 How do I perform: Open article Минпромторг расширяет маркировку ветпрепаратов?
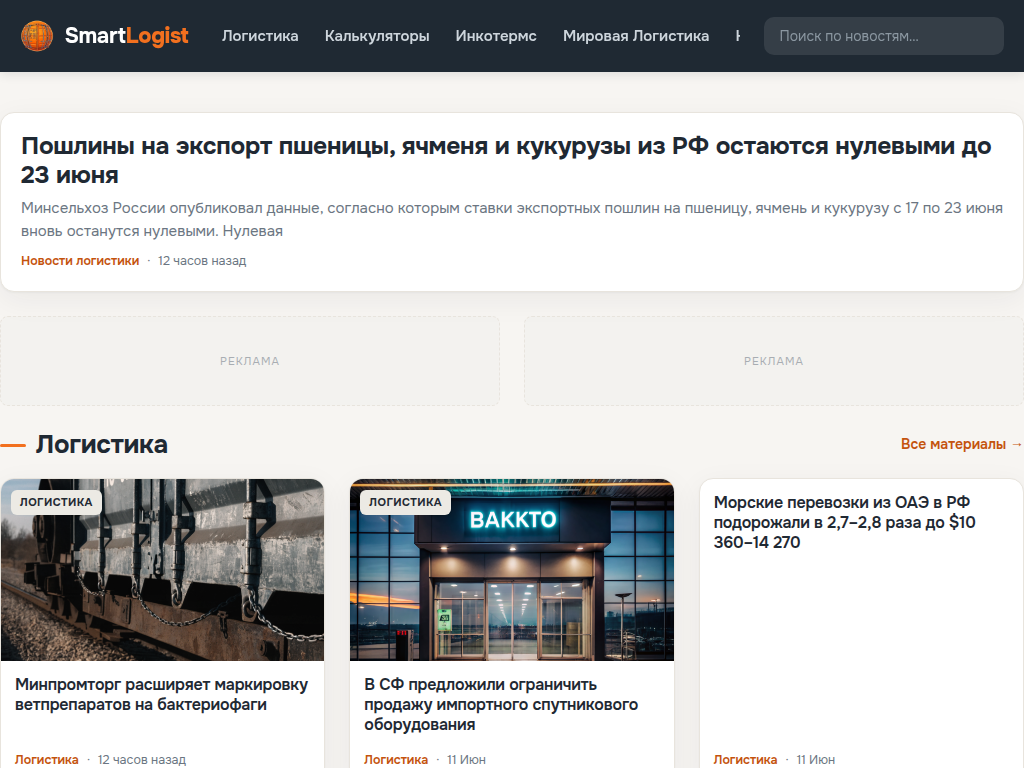click(161, 694)
